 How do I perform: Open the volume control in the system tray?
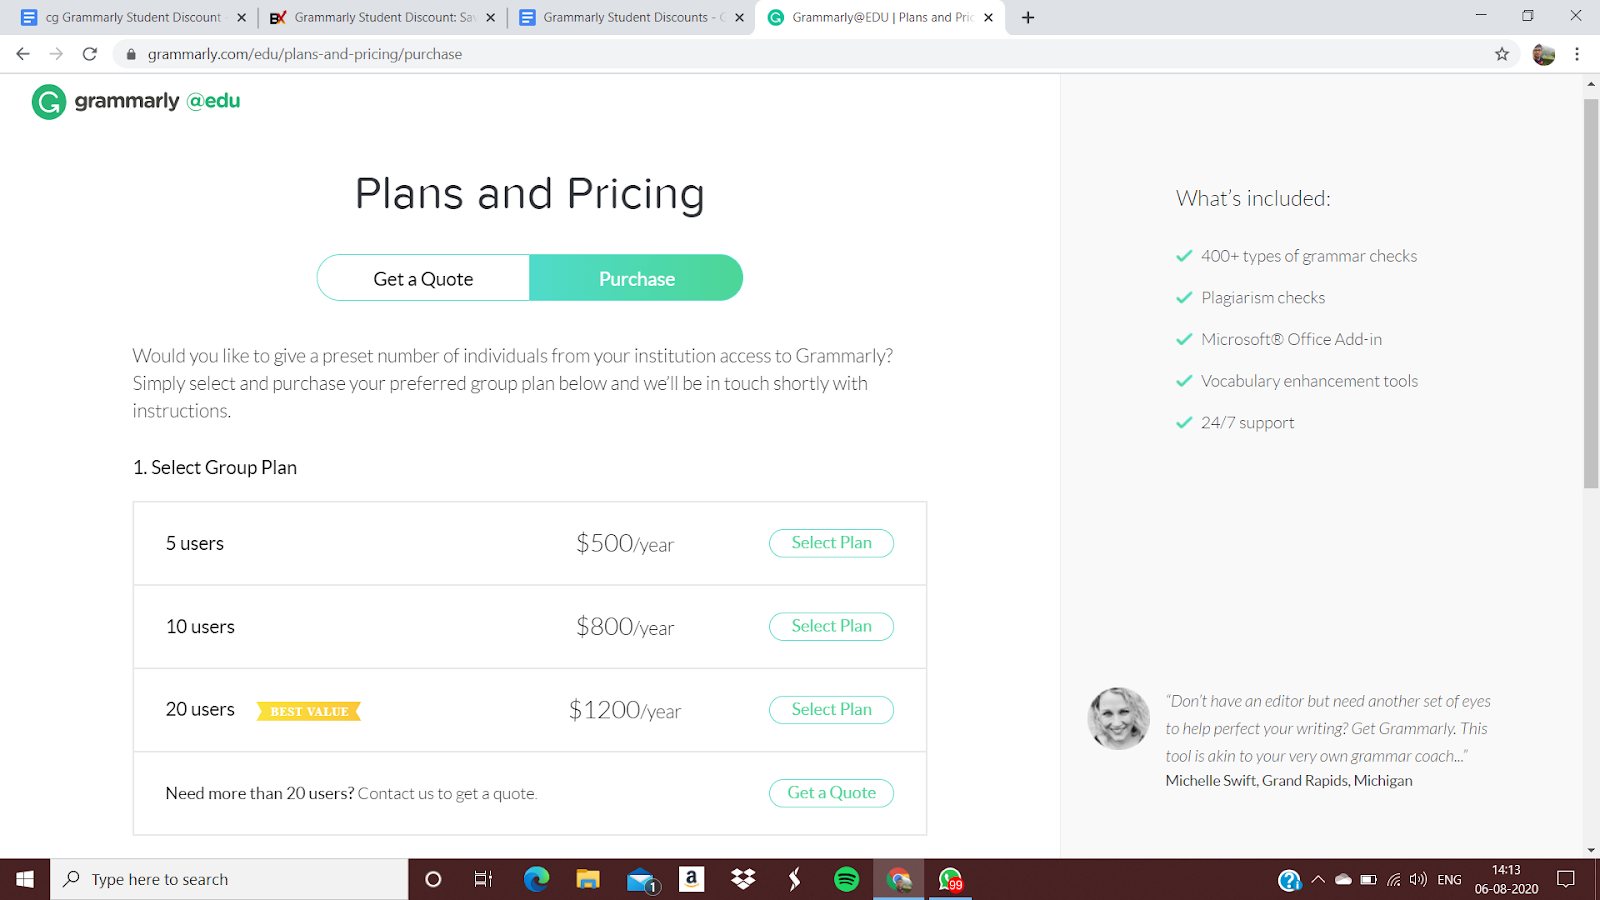[x=1417, y=879]
